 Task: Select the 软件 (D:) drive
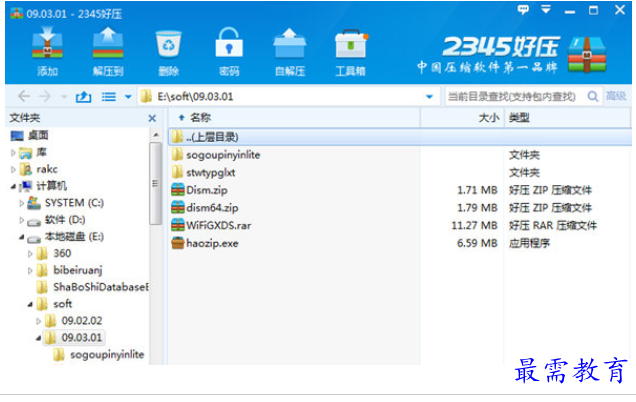65,220
